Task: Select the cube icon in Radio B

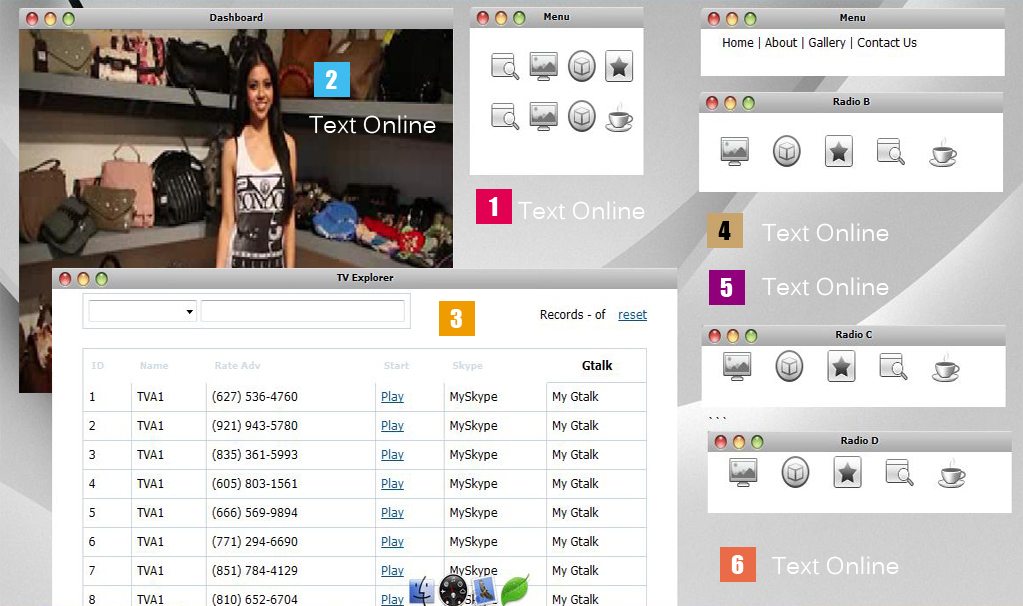Action: tap(786, 151)
